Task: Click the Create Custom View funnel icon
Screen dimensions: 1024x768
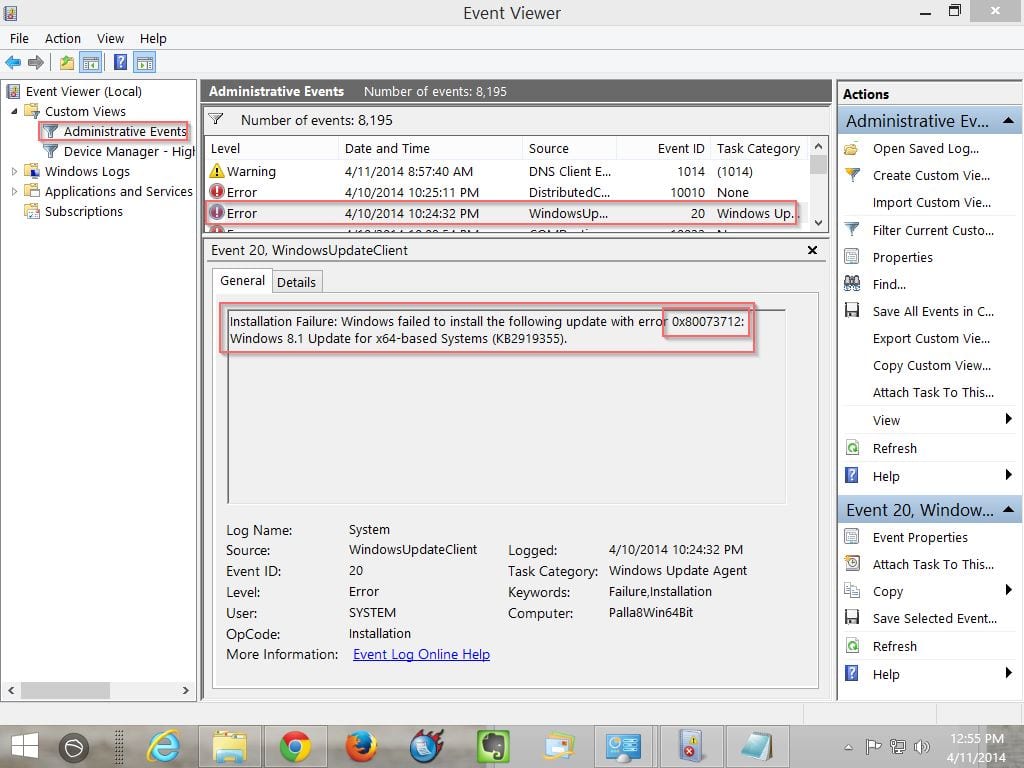Action: [x=852, y=175]
